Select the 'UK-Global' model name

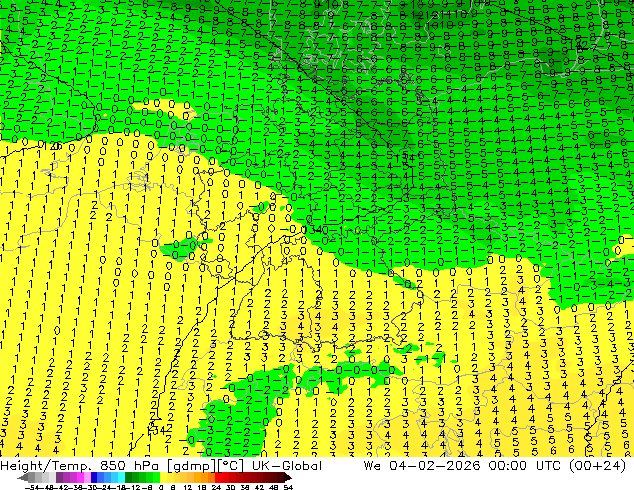point(287,466)
